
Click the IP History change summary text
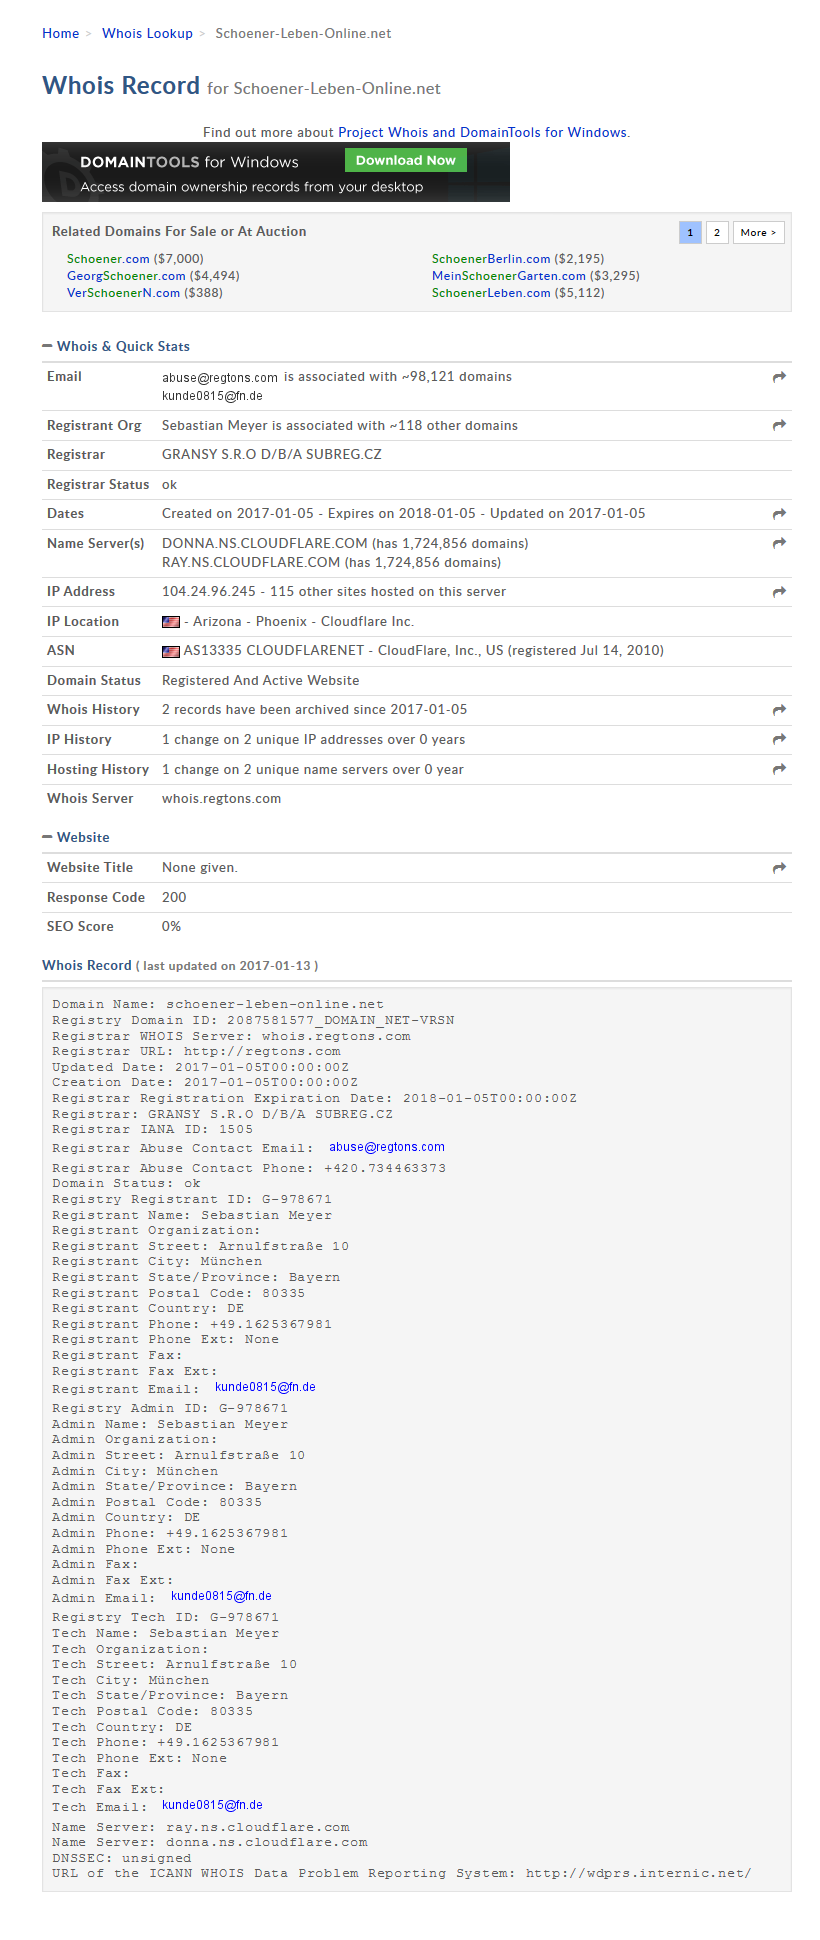314,740
